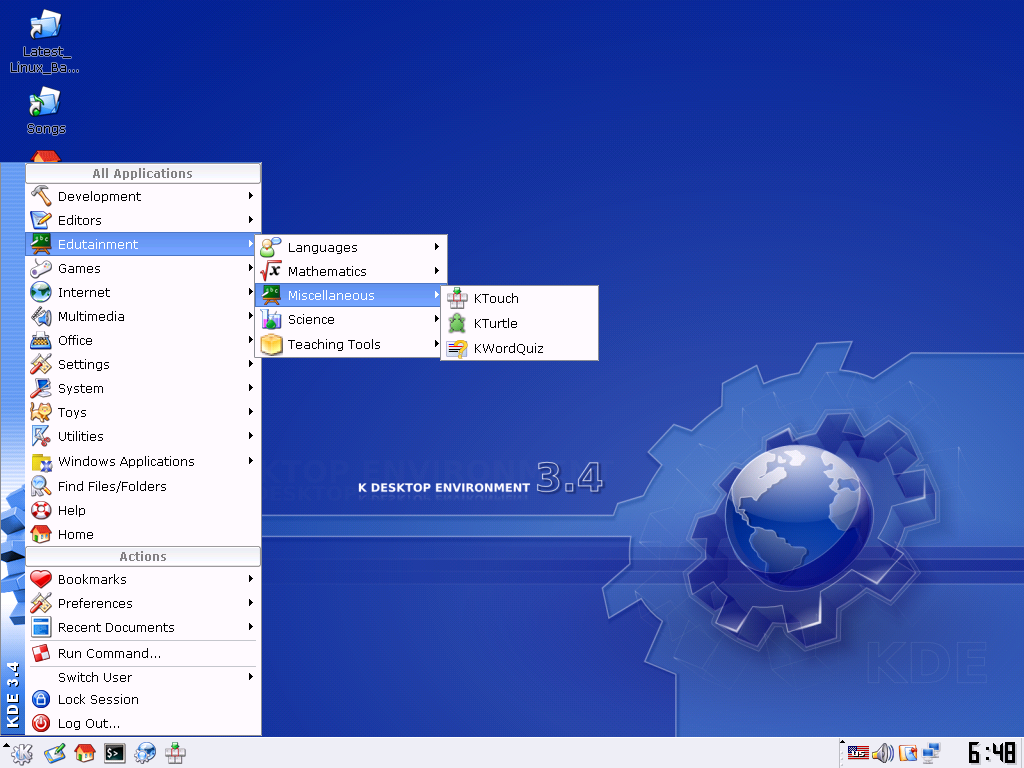Click the panel clock showing 6:48

tap(992, 752)
